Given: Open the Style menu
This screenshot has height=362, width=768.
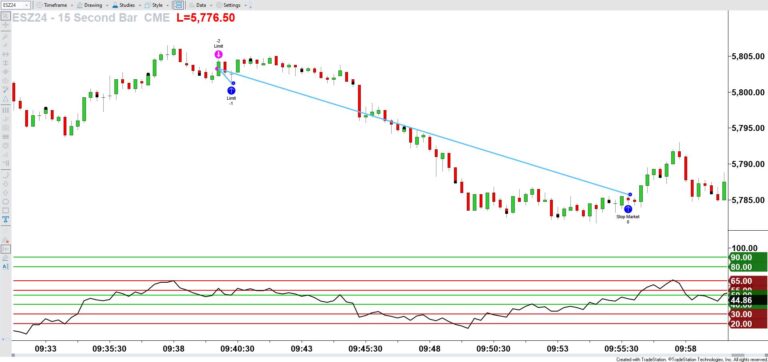Looking at the screenshot, I should (156, 5).
